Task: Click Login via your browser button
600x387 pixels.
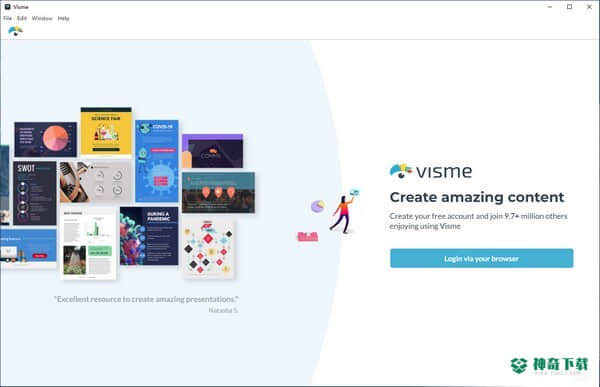Action: 482,258
